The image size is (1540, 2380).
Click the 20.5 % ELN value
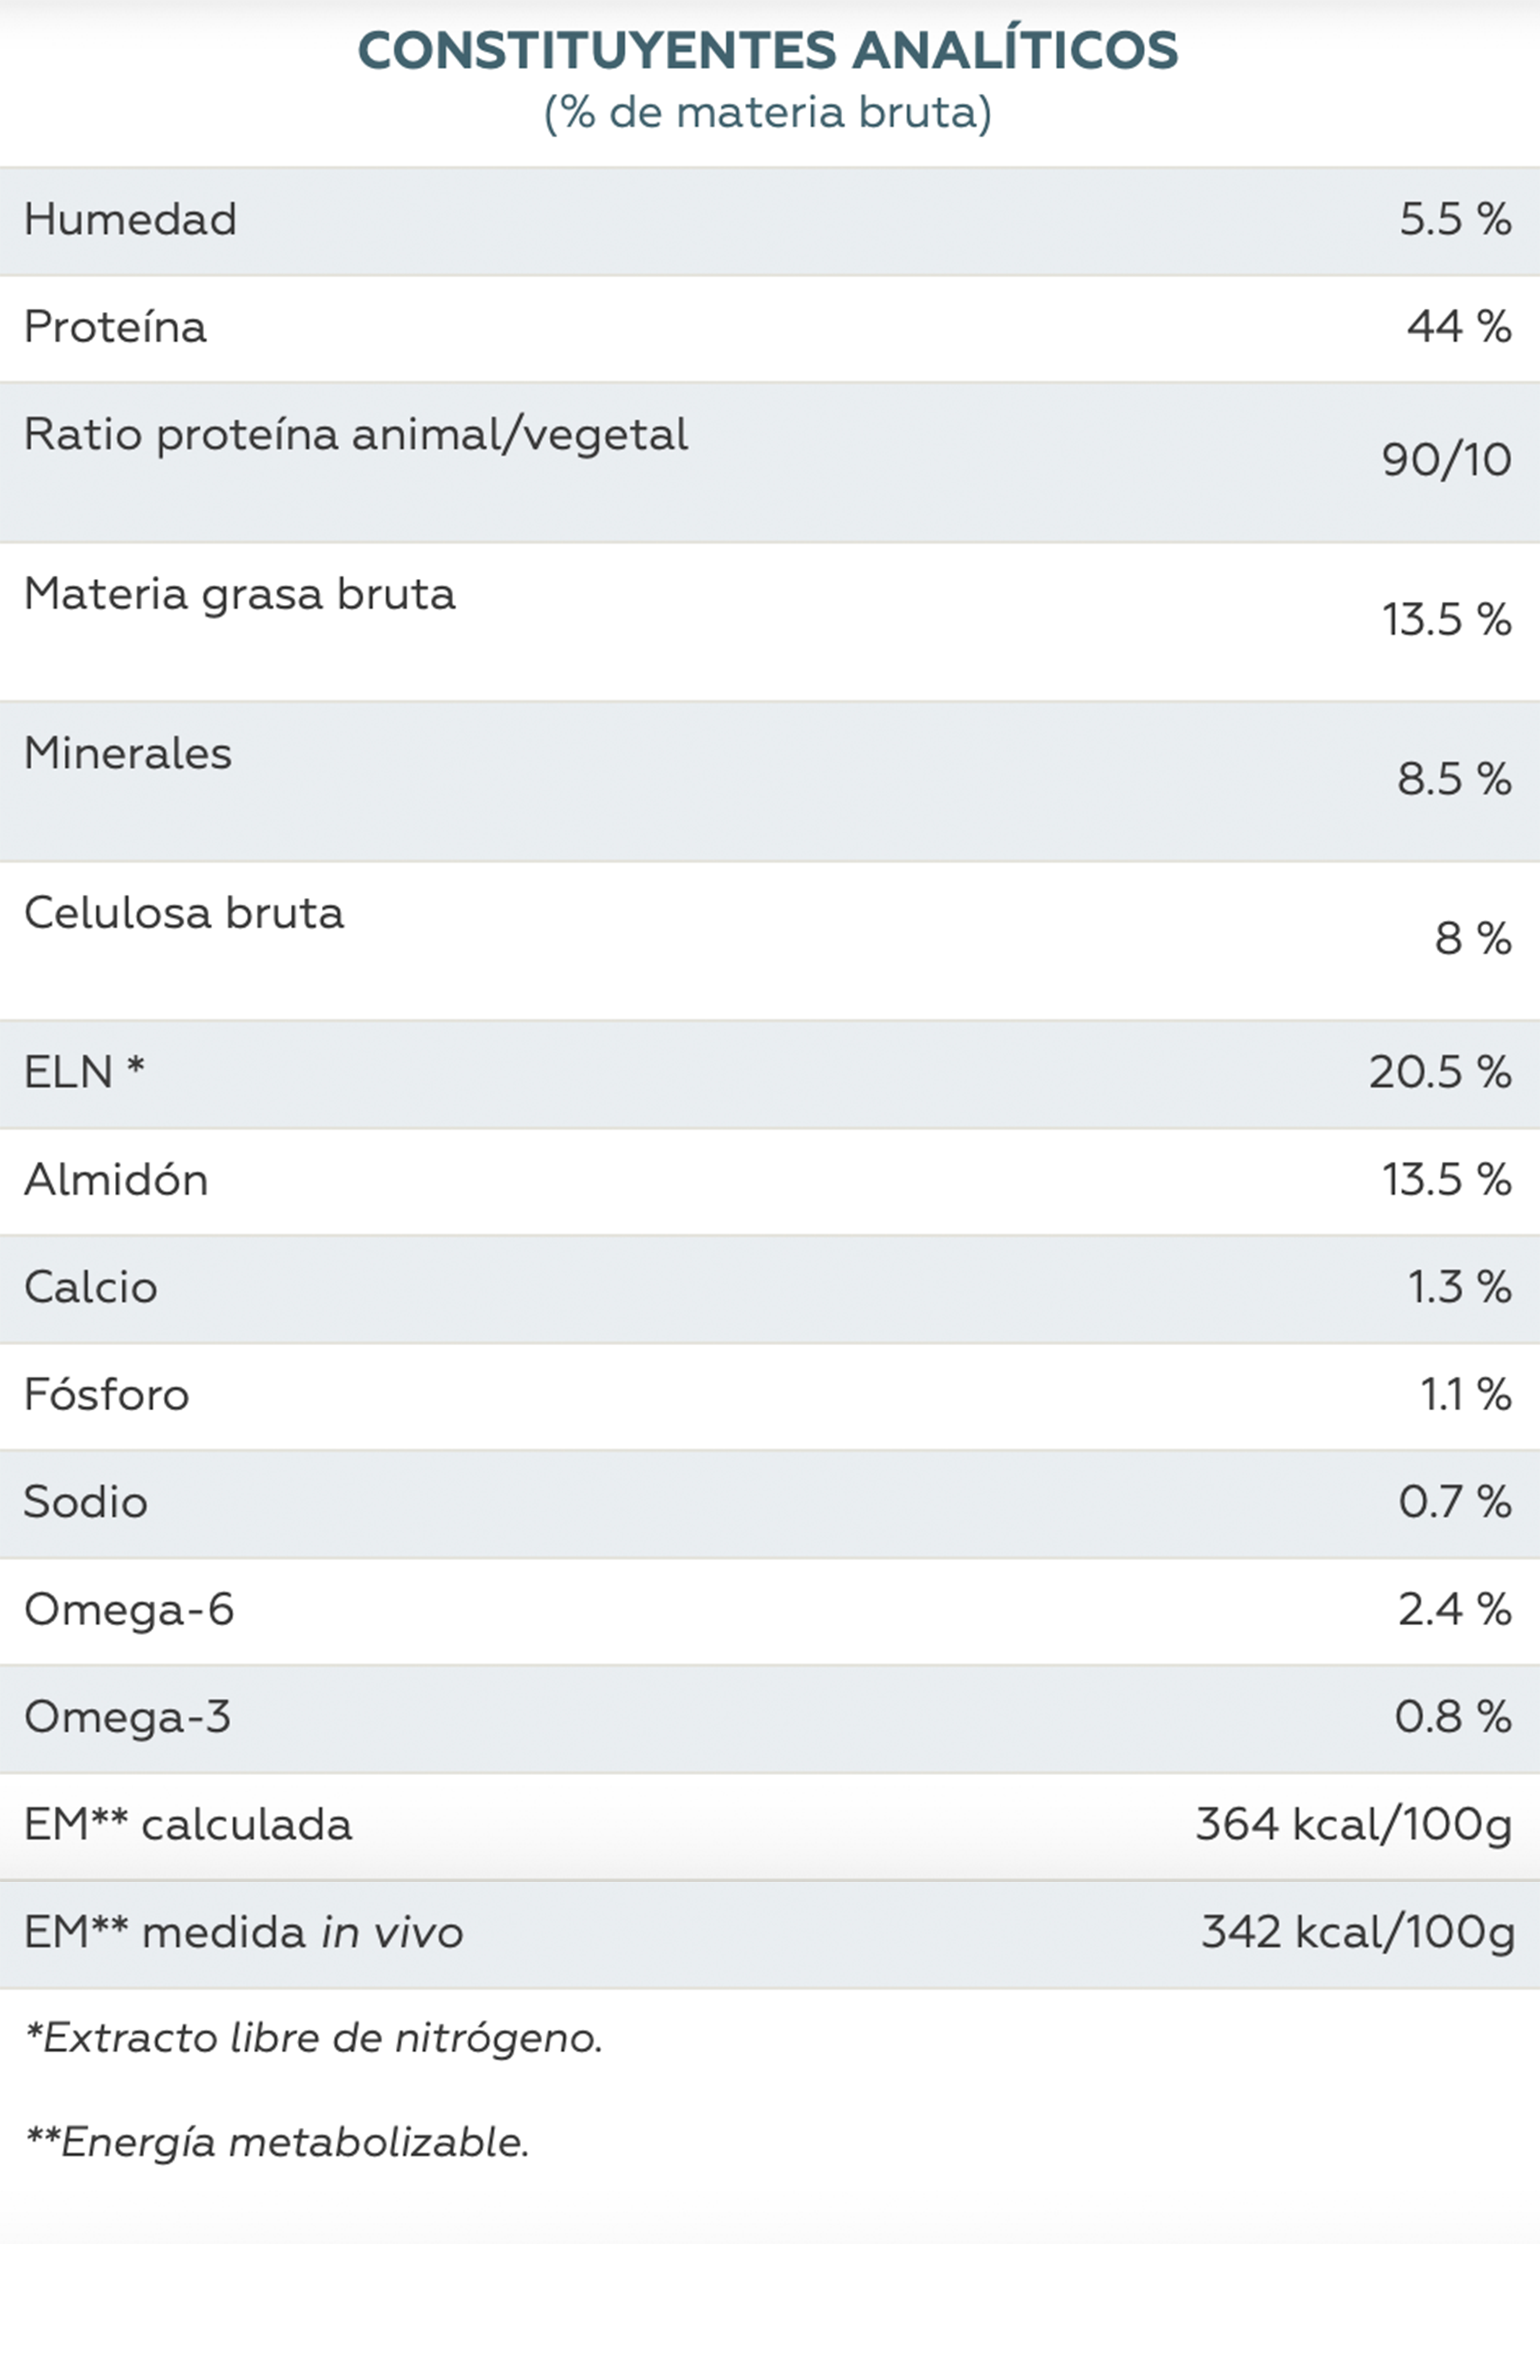coord(1439,1072)
